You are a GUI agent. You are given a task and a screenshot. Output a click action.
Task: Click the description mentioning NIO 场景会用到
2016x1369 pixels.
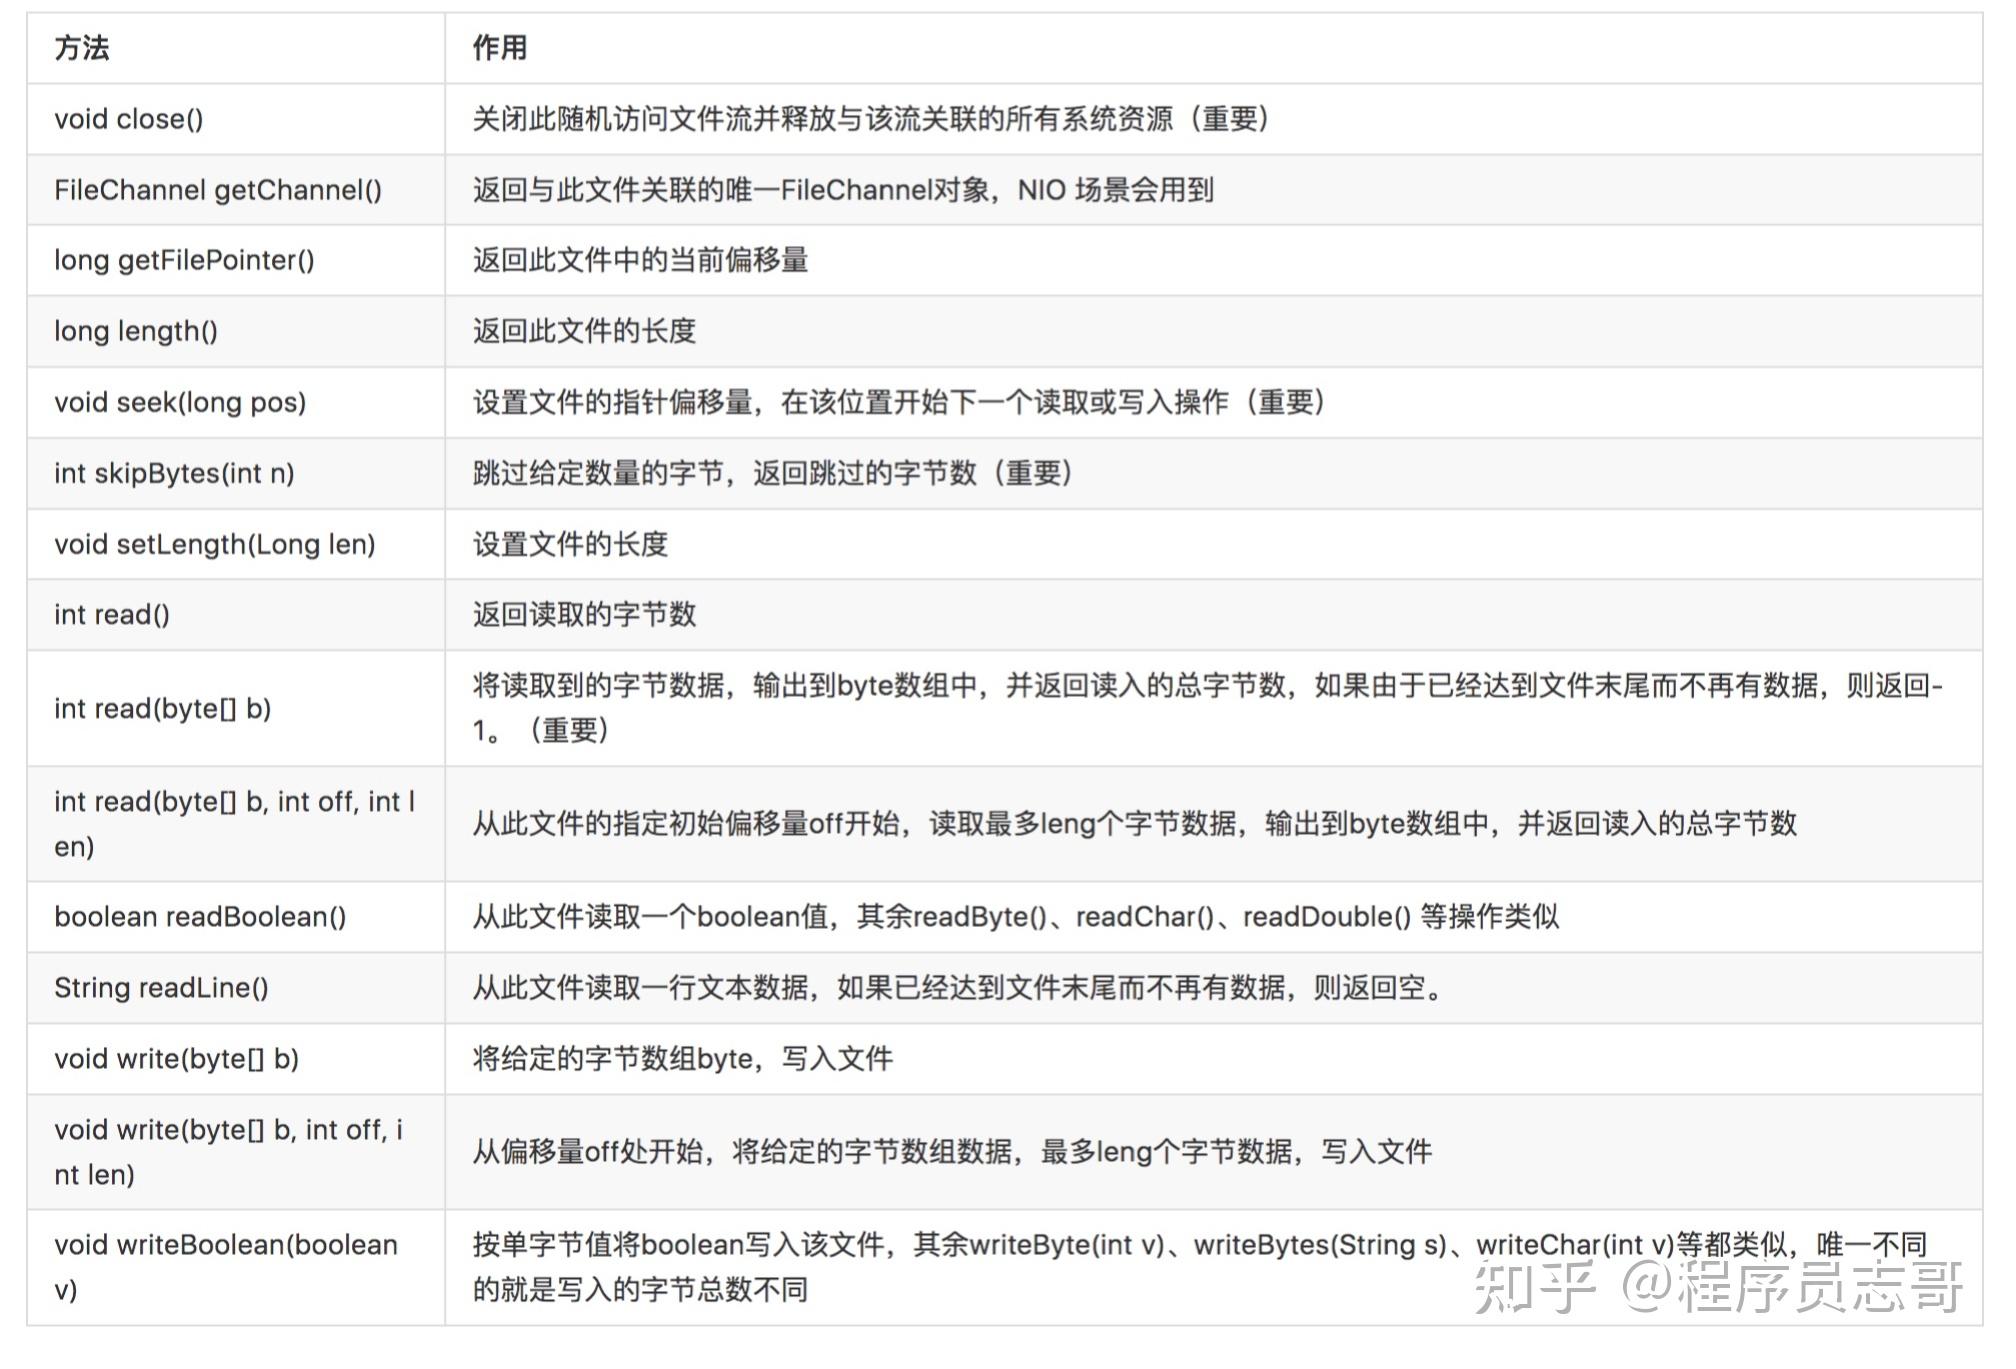tap(845, 190)
